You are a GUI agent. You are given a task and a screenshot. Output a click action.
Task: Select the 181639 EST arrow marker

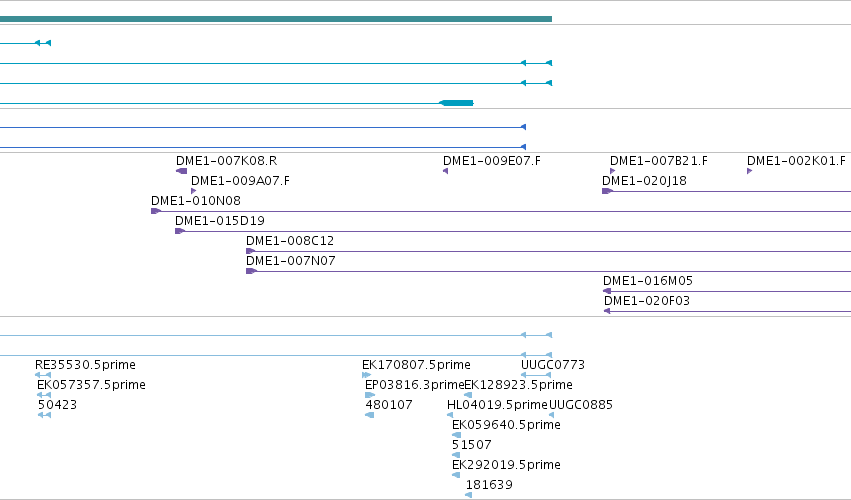click(x=469, y=495)
